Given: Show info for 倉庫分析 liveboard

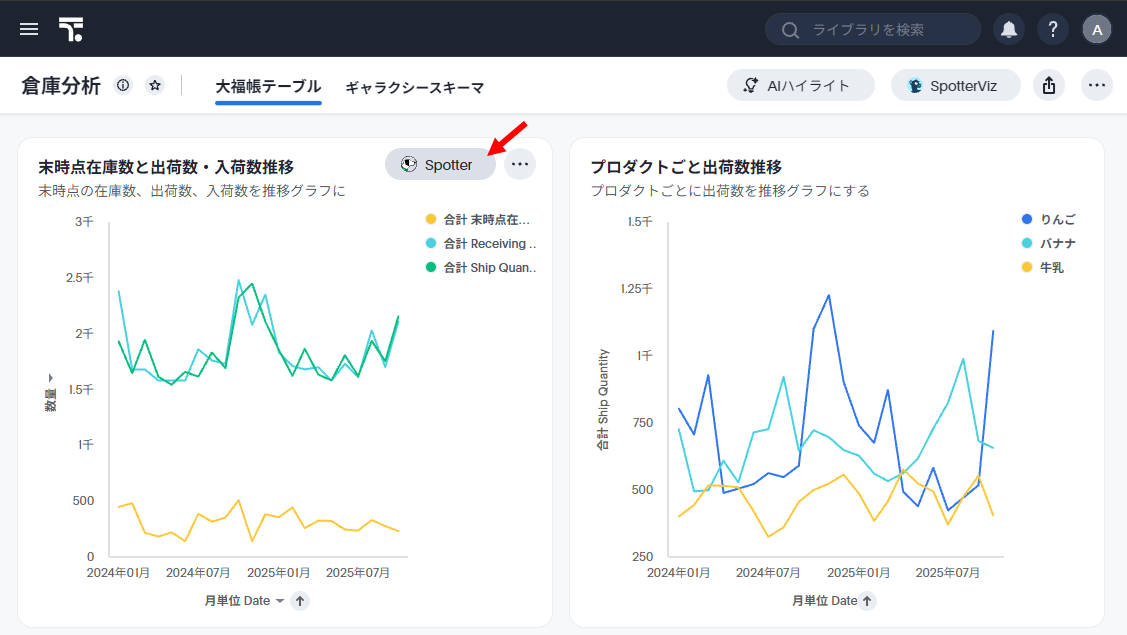Looking at the screenshot, I should pyautogui.click(x=123, y=86).
